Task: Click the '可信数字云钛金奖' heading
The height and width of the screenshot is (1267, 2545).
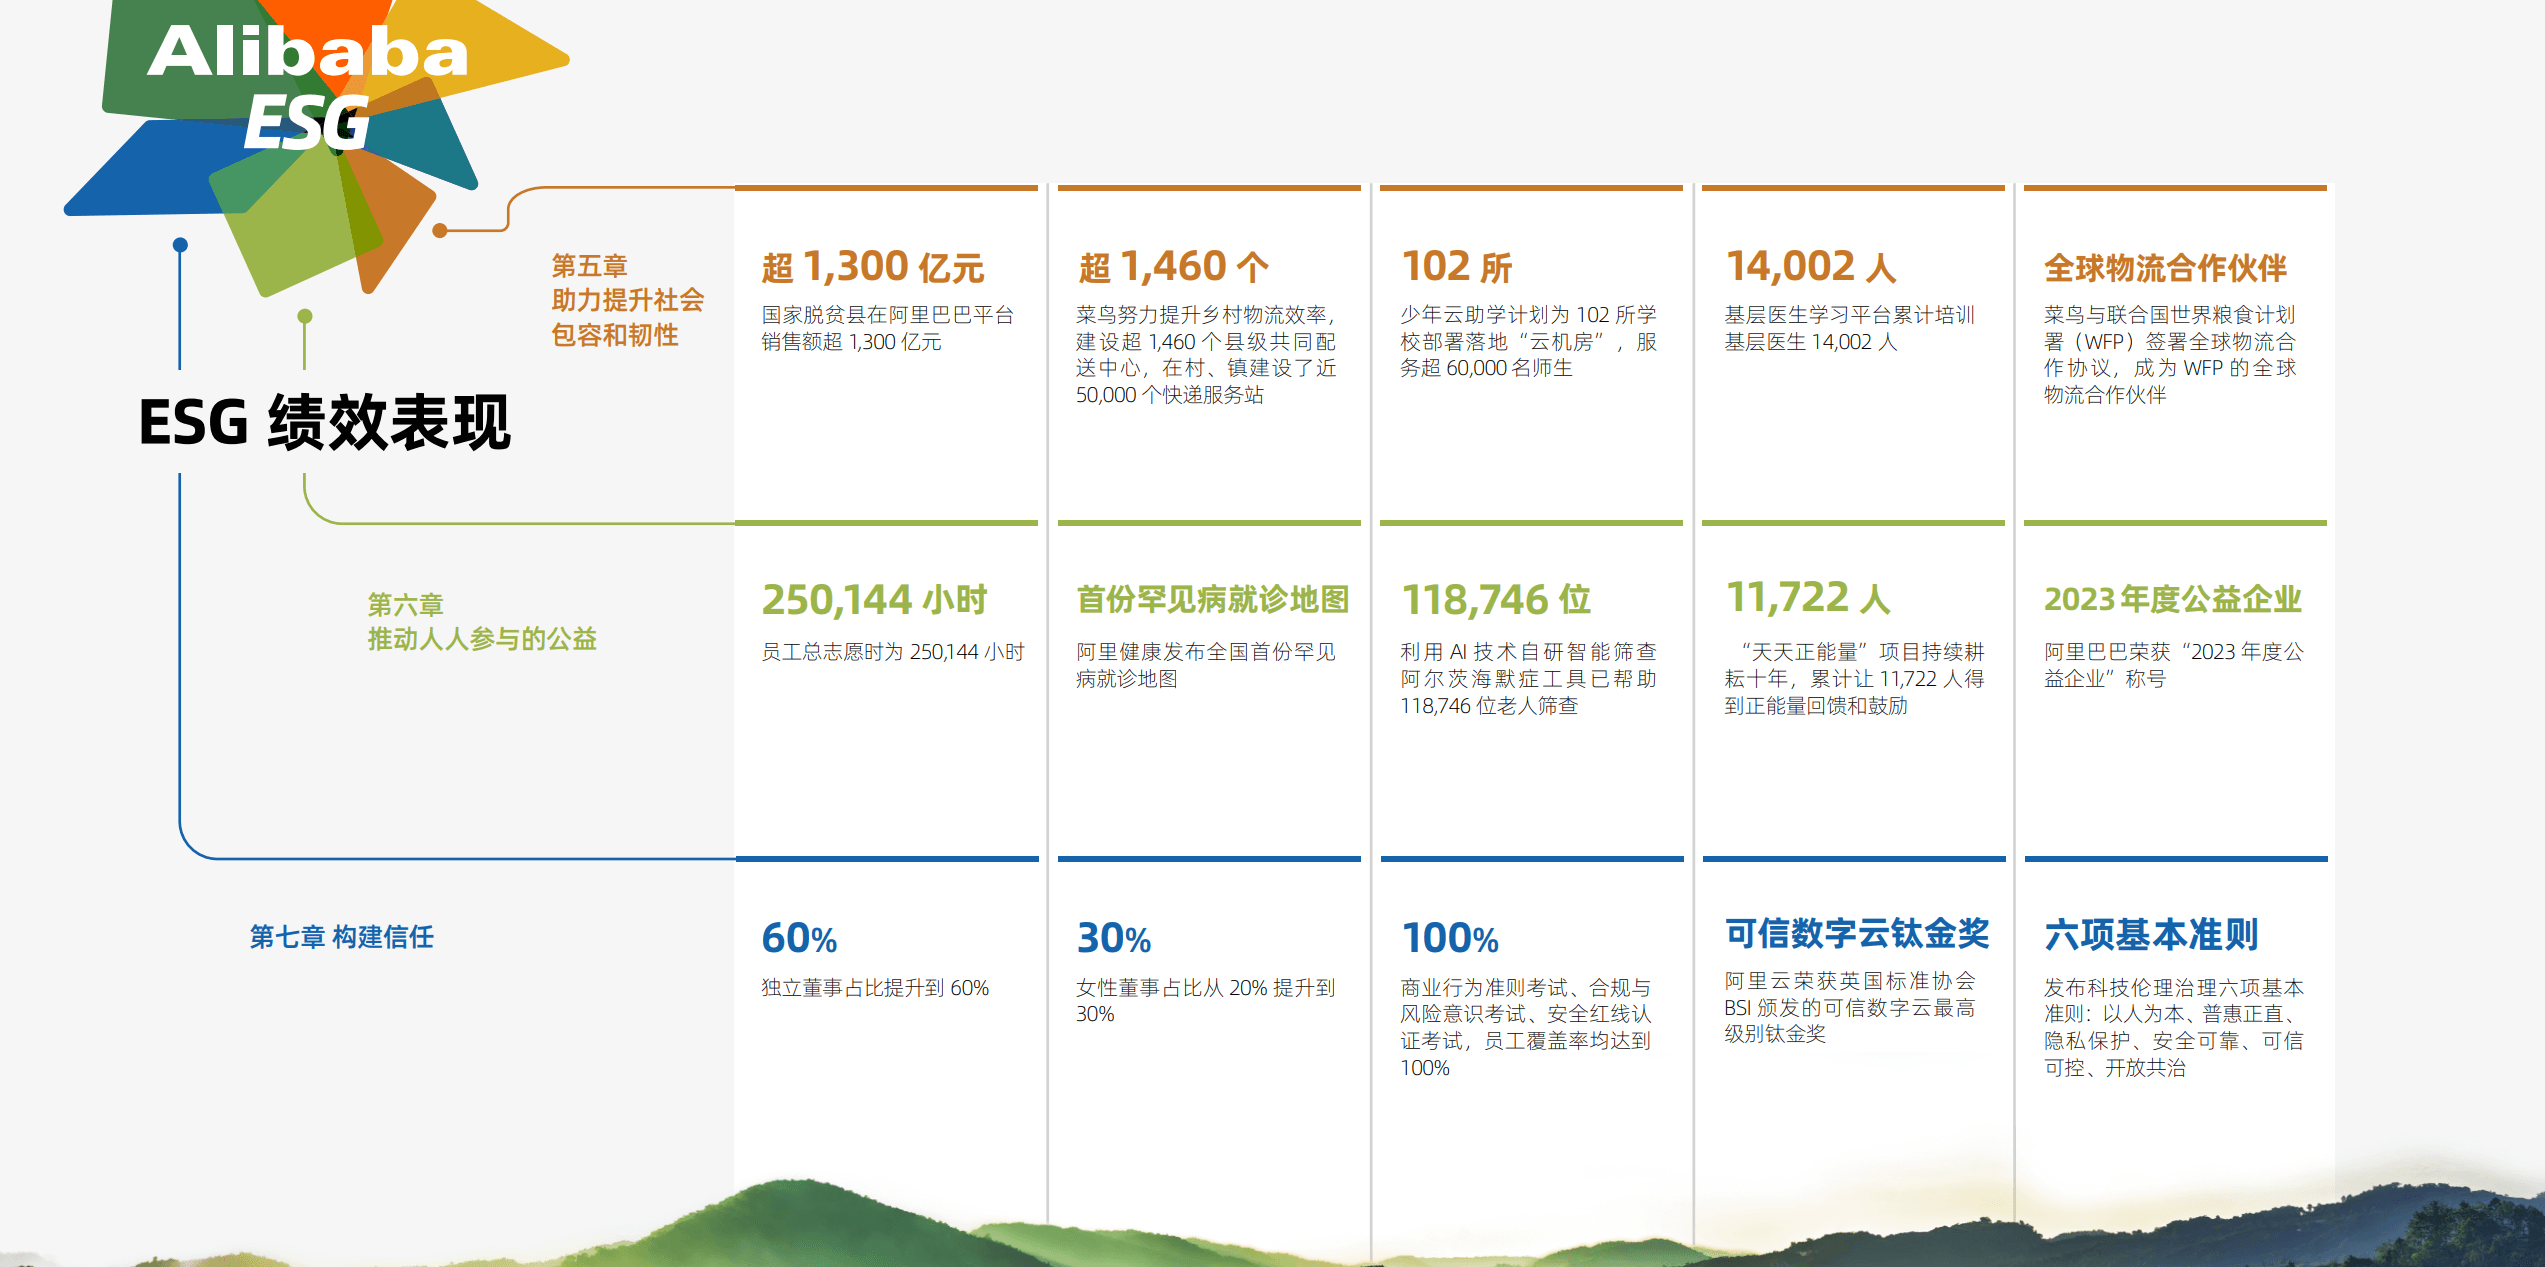Action: point(1858,934)
